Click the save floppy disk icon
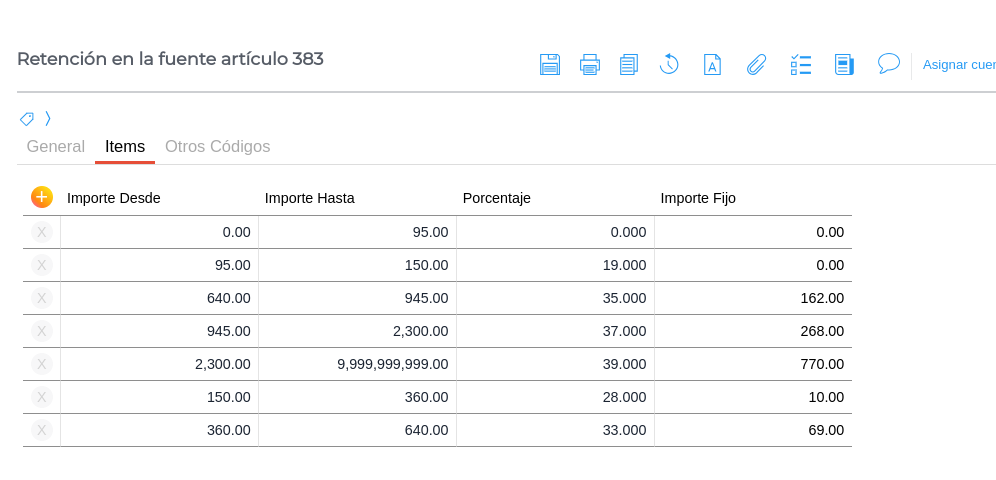Image resolution: width=996 pixels, height=480 pixels. 549,65
